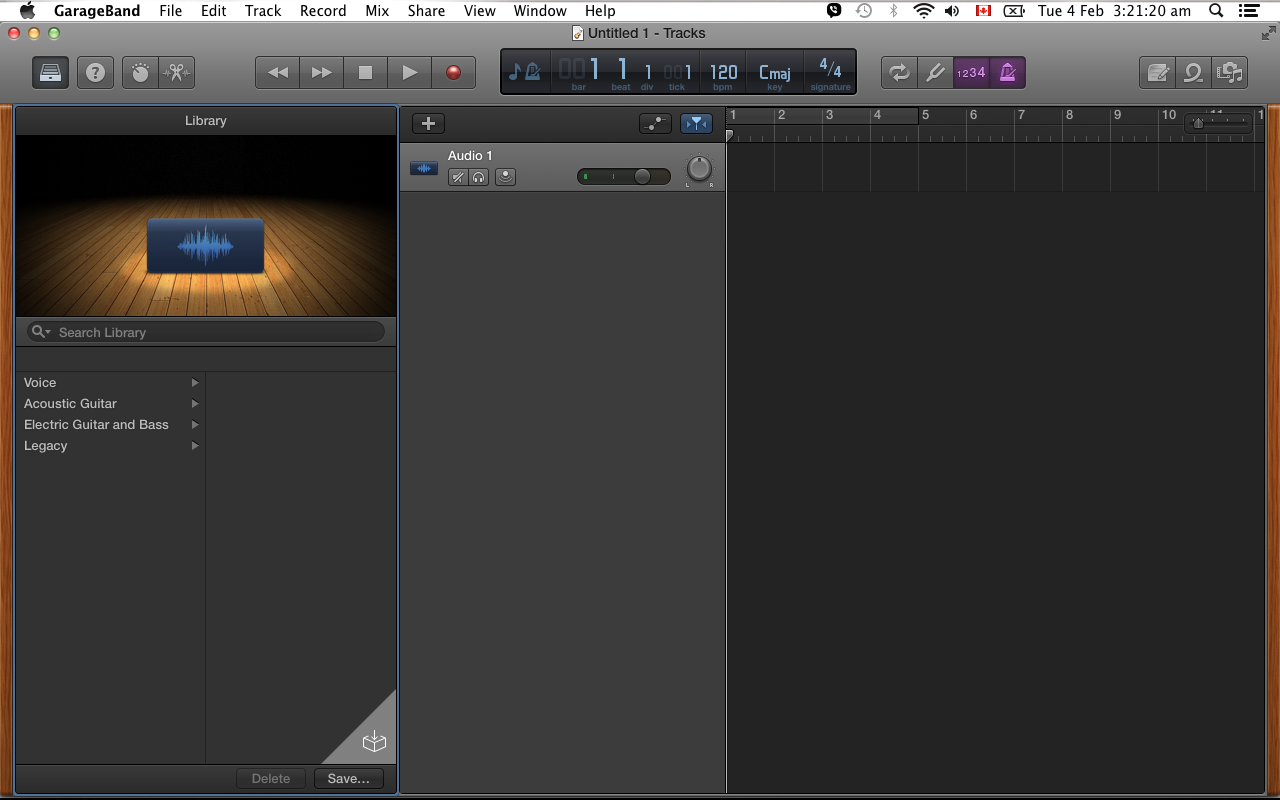Open the Media Browser button
This screenshot has height=800, width=1280.
[1229, 73]
